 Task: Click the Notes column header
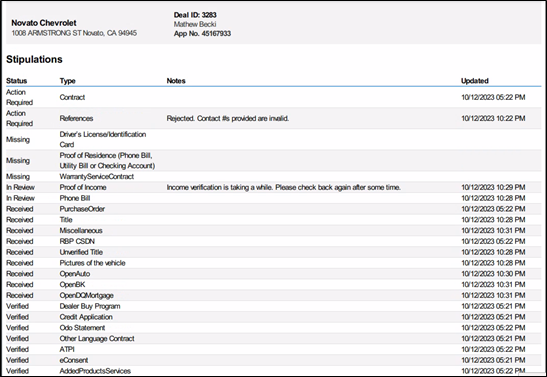[x=176, y=81]
